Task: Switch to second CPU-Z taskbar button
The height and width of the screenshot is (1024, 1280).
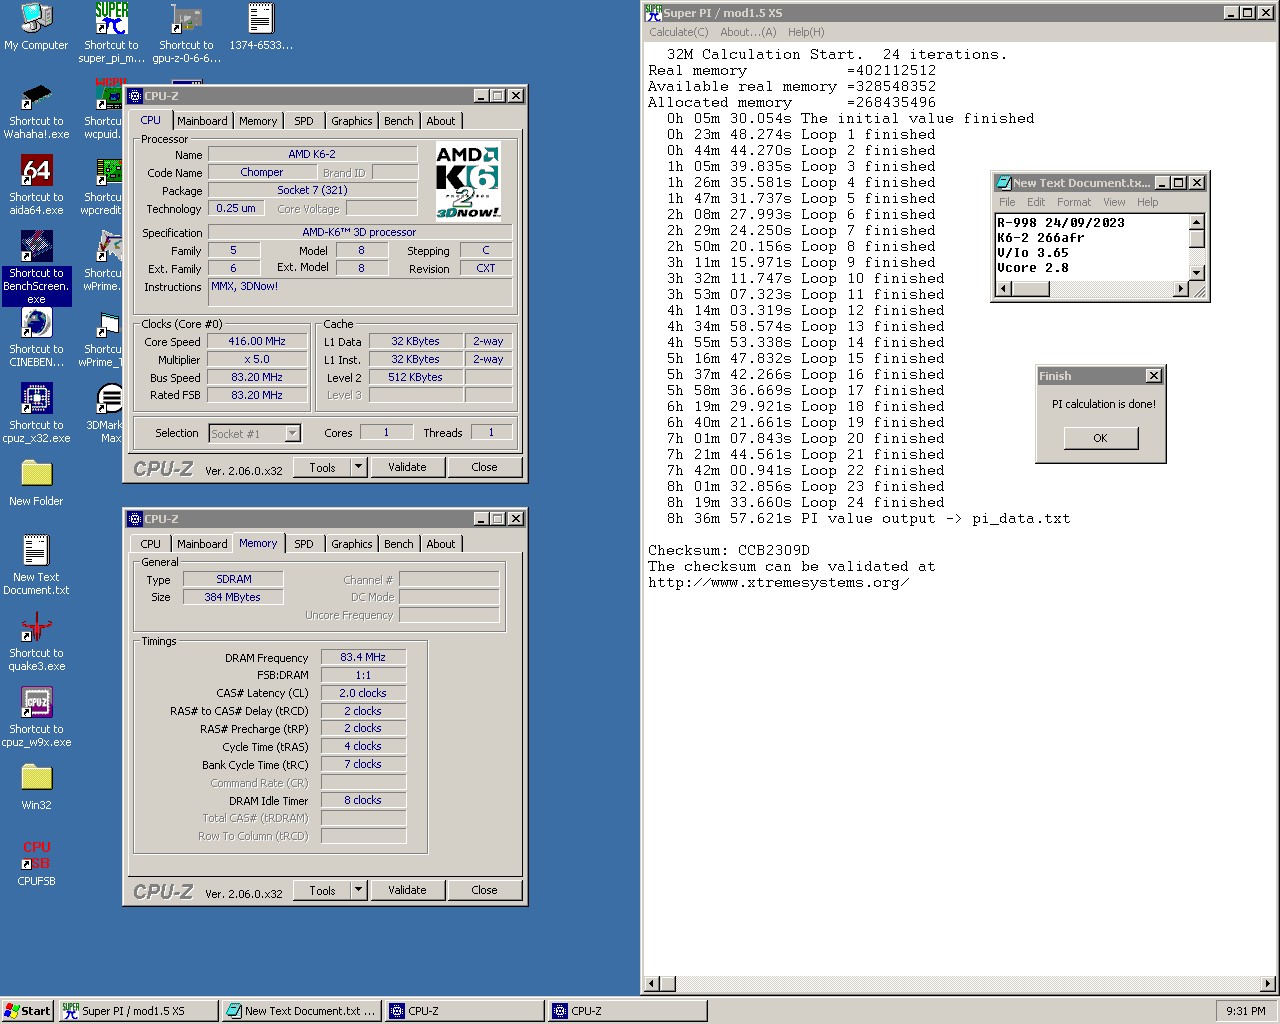Action: (627, 1011)
